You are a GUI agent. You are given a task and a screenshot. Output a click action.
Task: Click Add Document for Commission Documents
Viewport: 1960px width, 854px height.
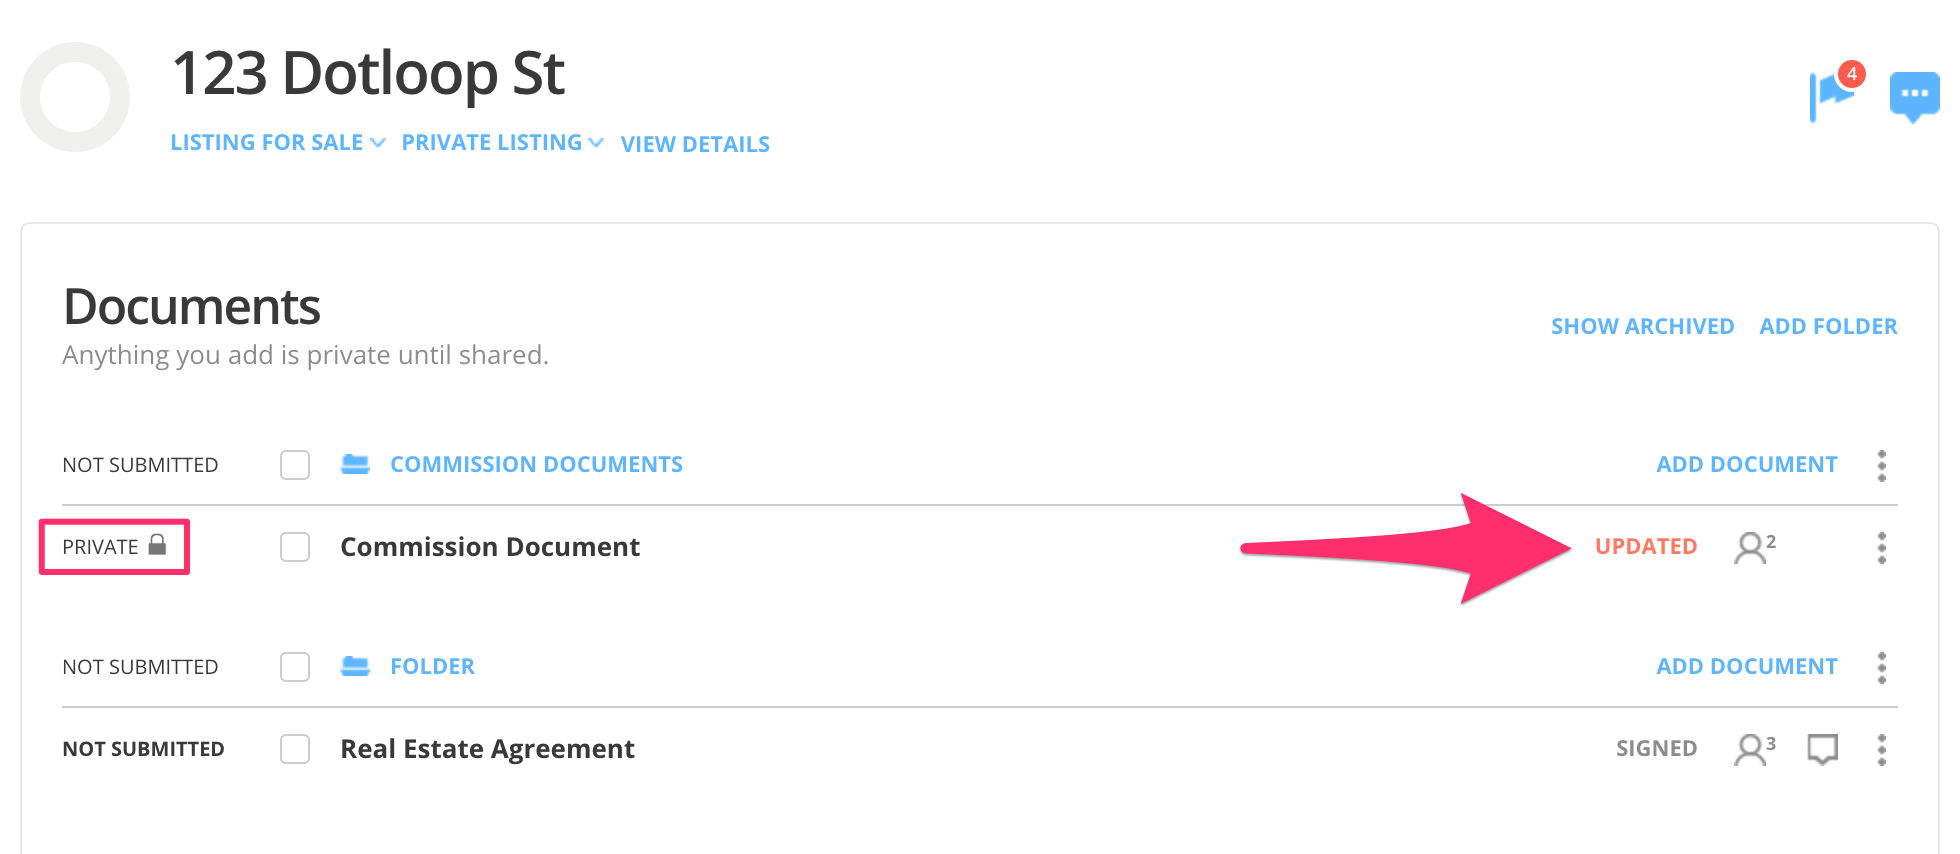[x=1746, y=465]
